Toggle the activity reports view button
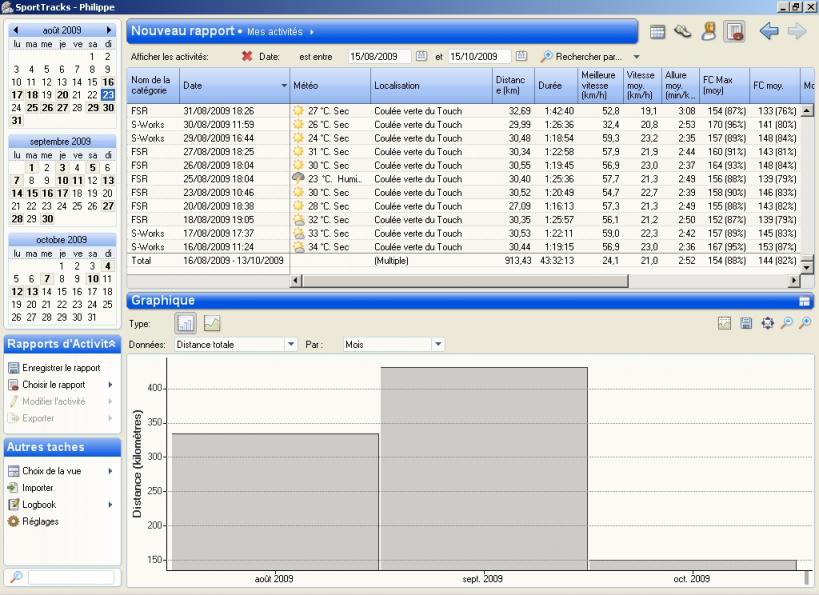 [734, 32]
